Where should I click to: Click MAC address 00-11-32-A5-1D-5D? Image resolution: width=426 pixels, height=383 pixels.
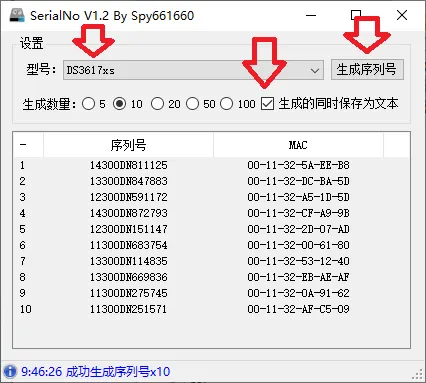tap(298, 197)
